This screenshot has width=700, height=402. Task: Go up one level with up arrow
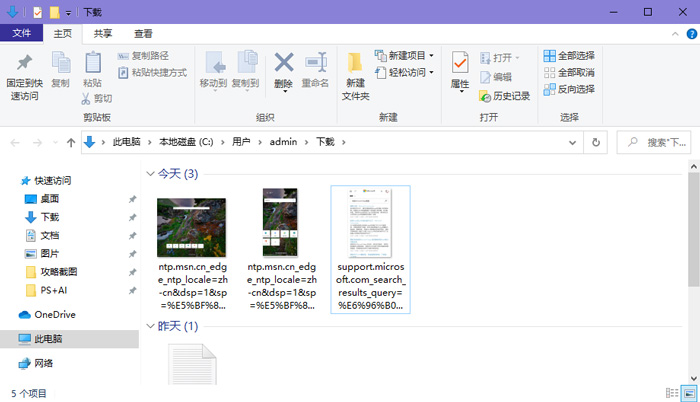(x=71, y=142)
